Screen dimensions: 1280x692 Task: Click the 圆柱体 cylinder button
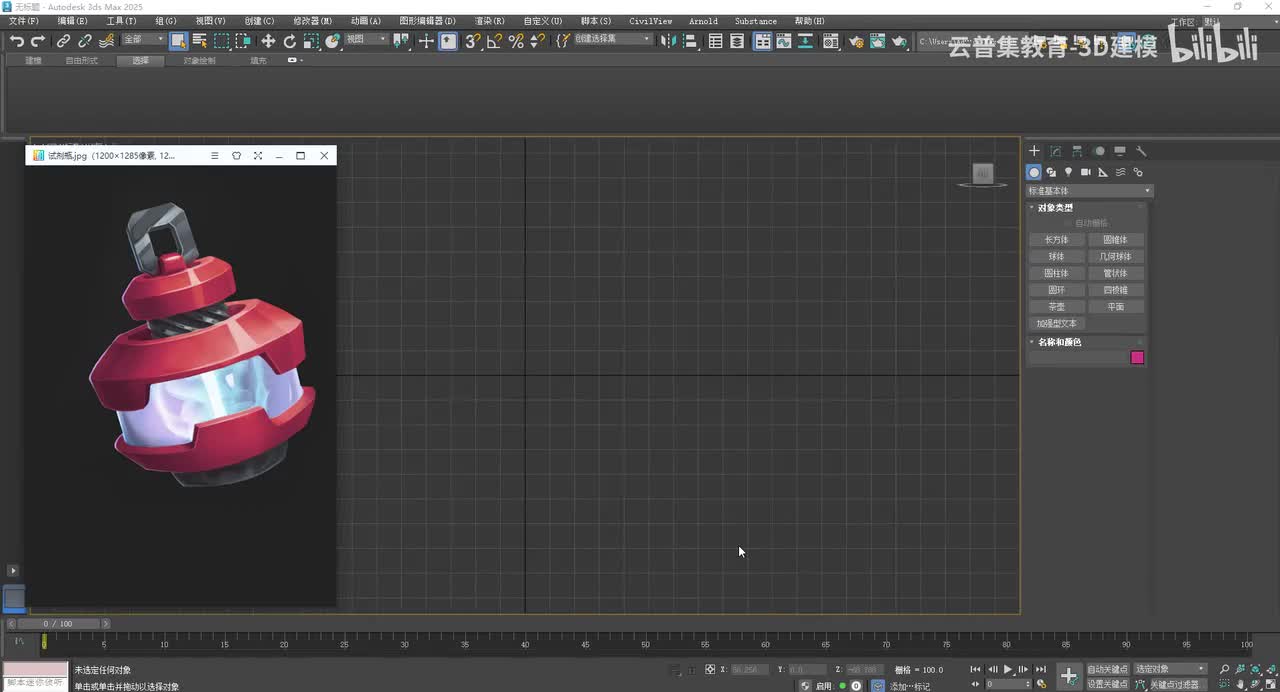(x=1056, y=273)
